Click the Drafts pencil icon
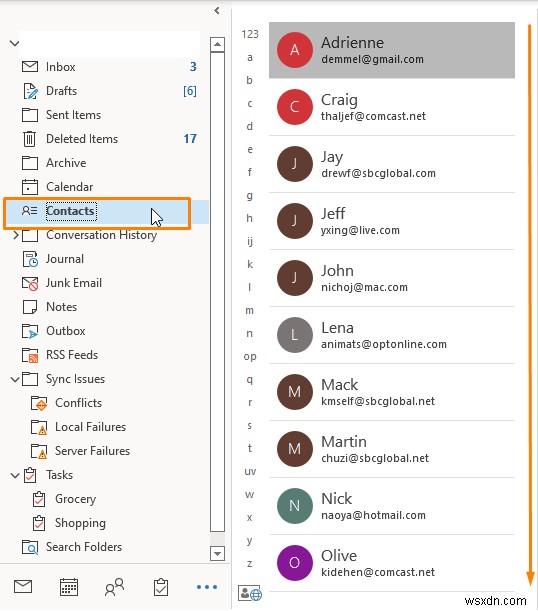Image resolution: width=538 pixels, height=611 pixels. click(30, 91)
